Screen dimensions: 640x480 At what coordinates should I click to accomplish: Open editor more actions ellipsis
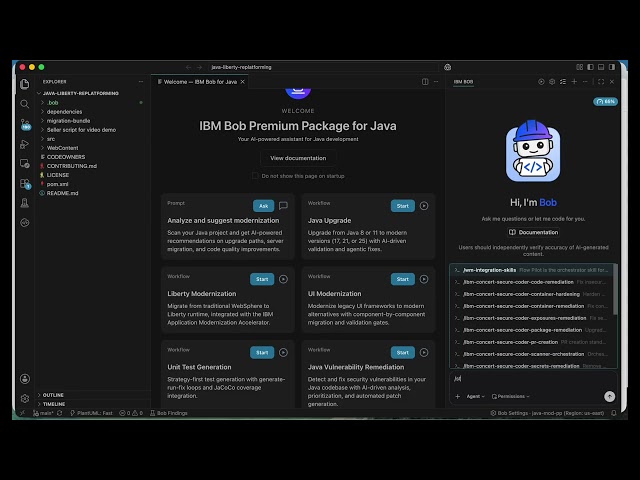[436, 82]
